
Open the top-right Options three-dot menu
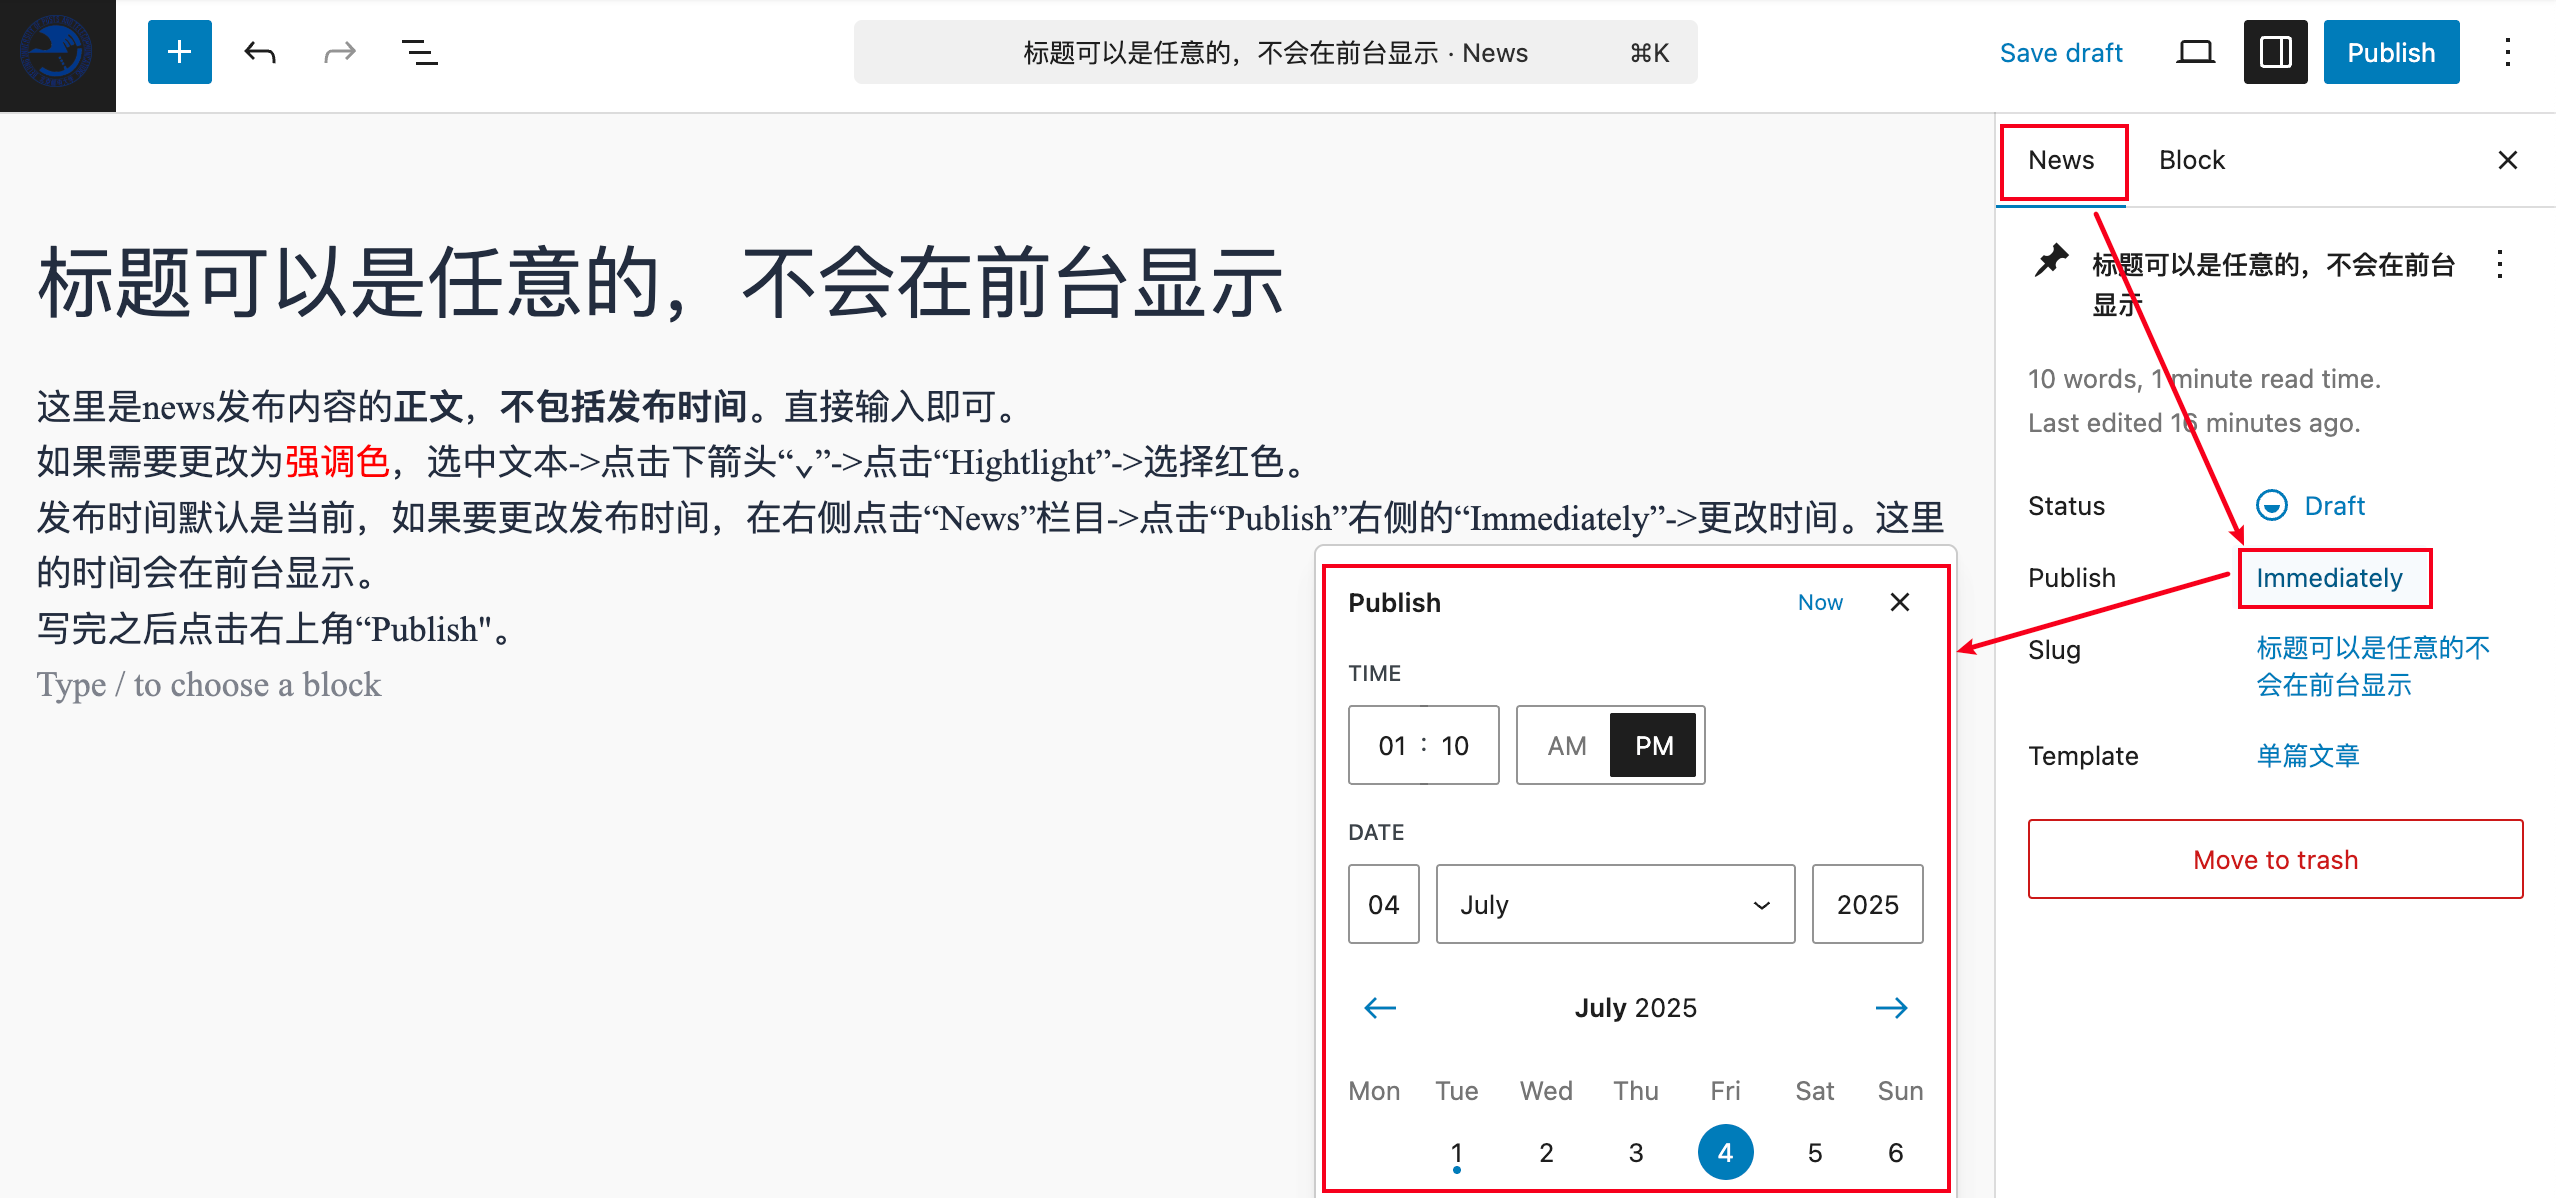point(2507,52)
